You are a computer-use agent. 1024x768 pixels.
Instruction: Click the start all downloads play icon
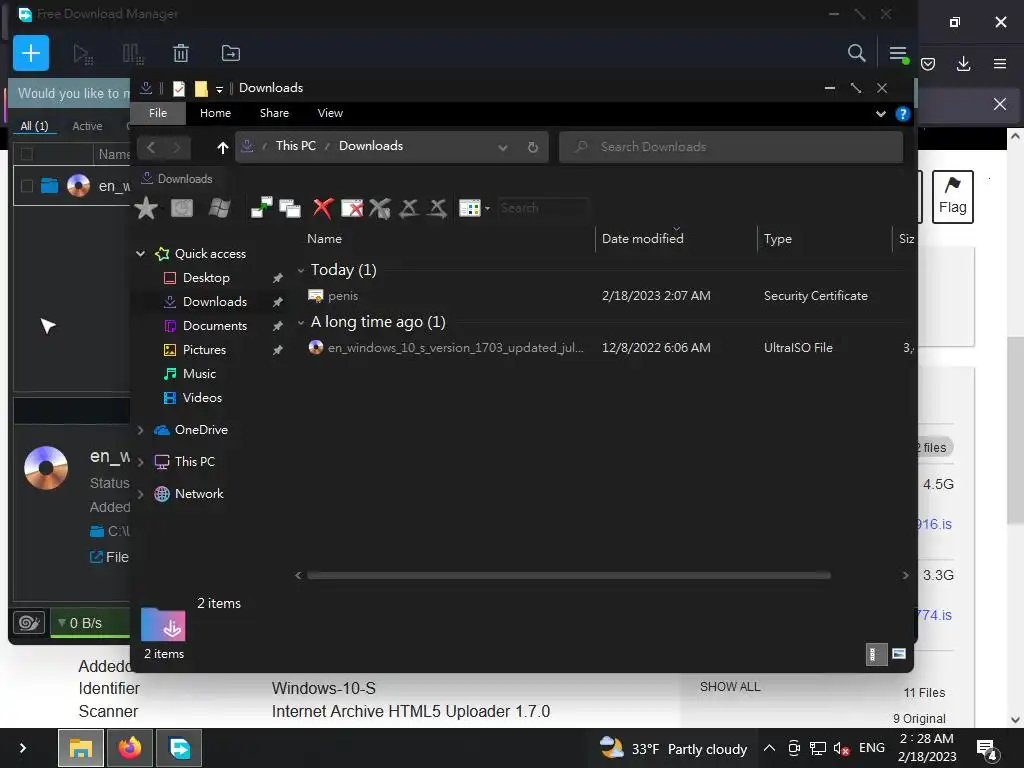click(x=83, y=54)
